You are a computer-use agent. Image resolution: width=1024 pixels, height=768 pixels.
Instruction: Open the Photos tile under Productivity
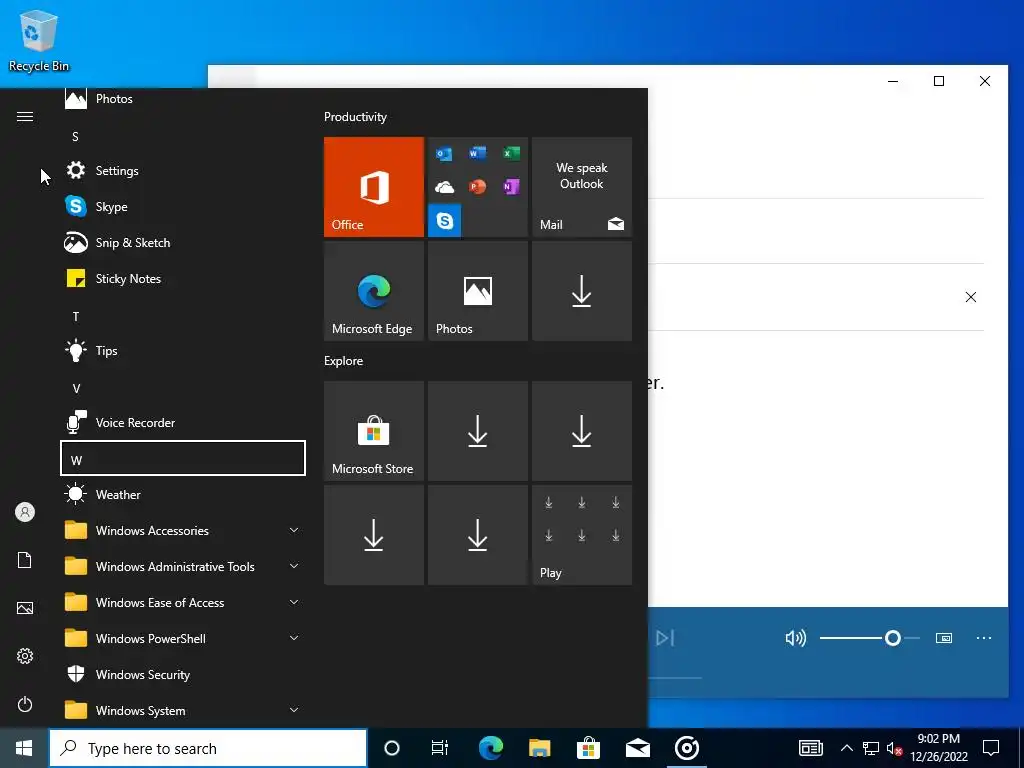[x=477, y=291]
